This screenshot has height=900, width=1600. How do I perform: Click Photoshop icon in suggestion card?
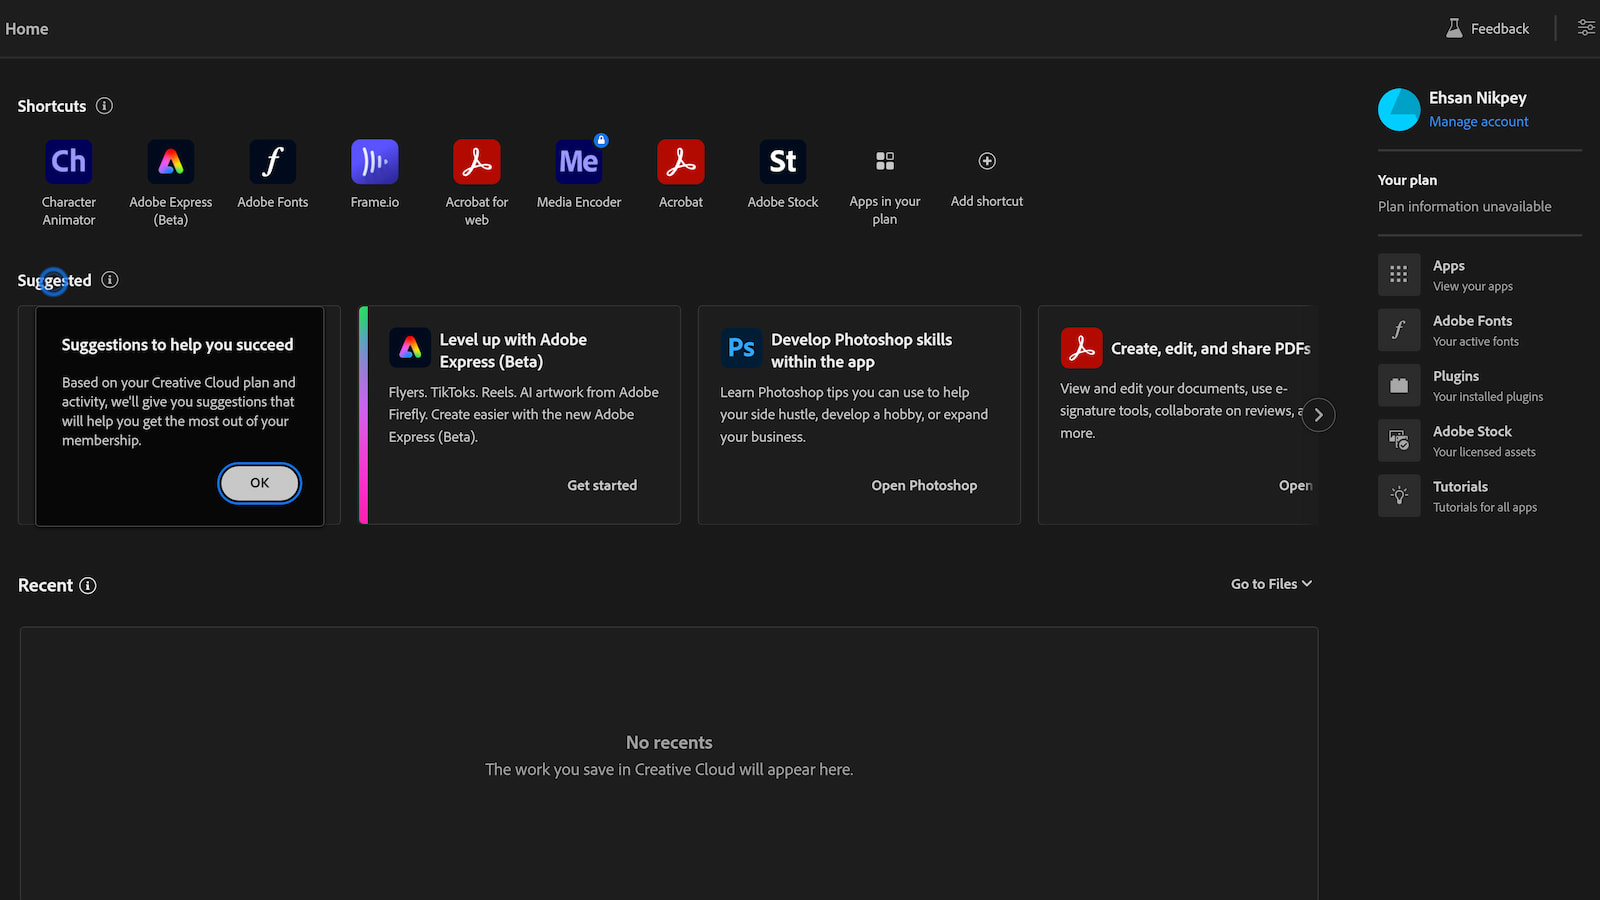point(741,348)
